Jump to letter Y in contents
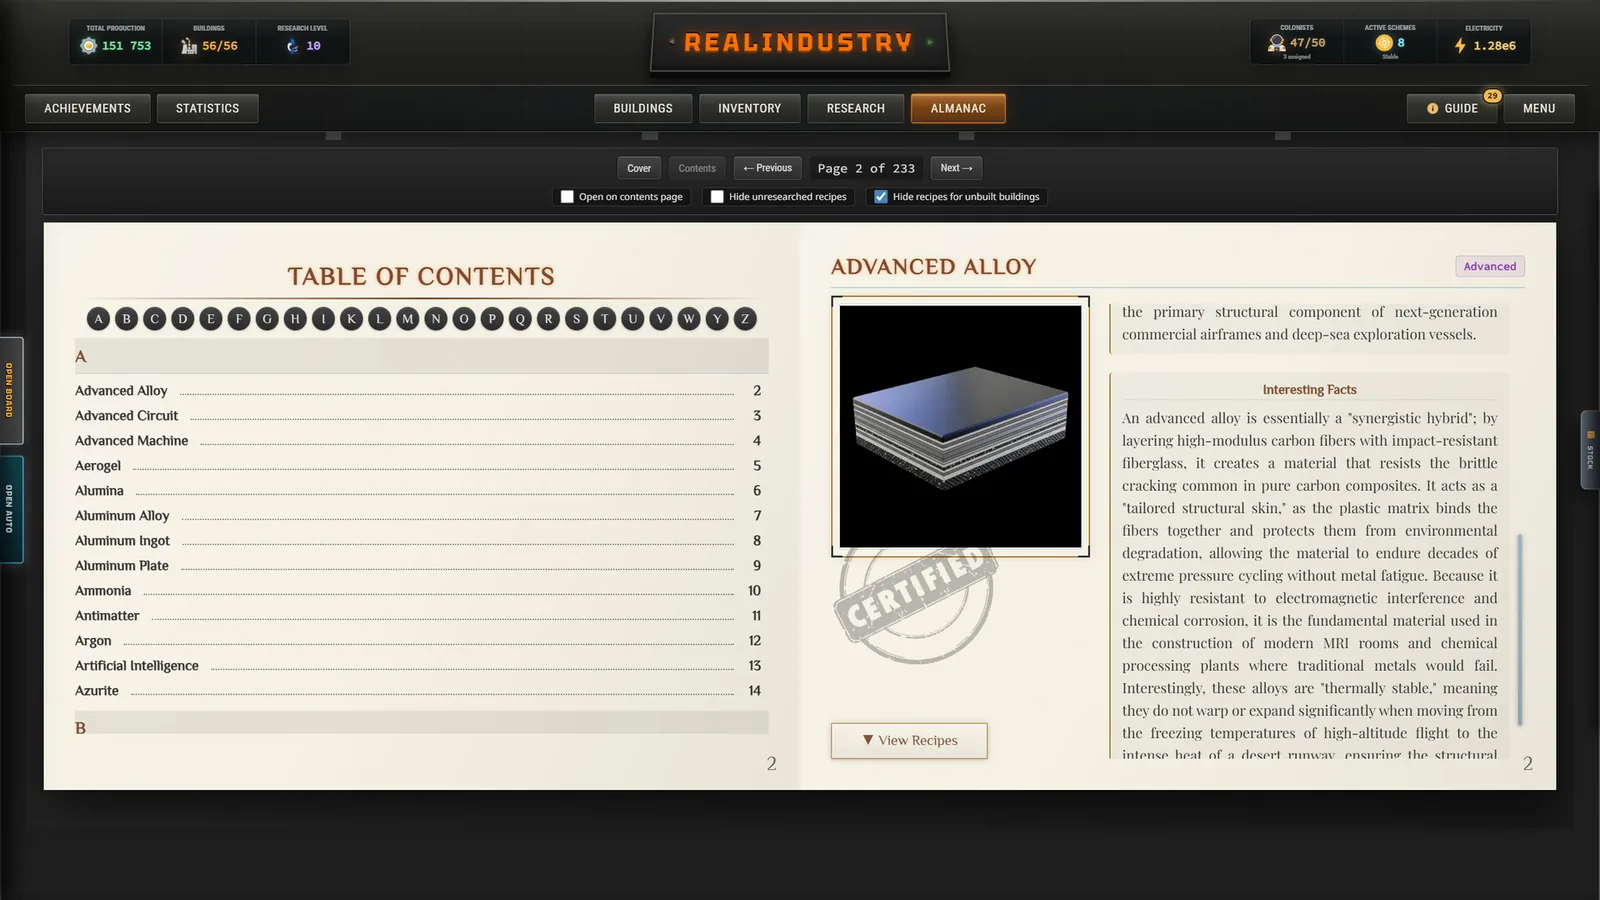This screenshot has width=1600, height=900. coord(717,319)
